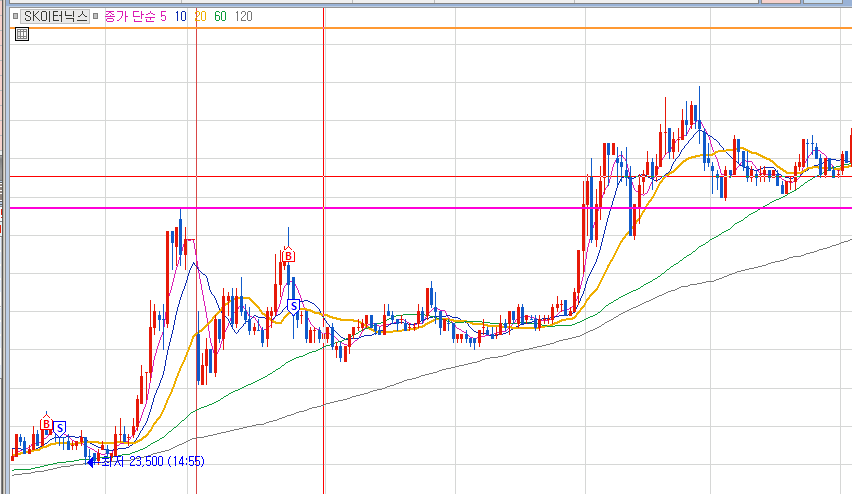Screen dimensions: 852x494
Task: Click the red B buy marker near chart bottom-left
Action: coord(46,423)
